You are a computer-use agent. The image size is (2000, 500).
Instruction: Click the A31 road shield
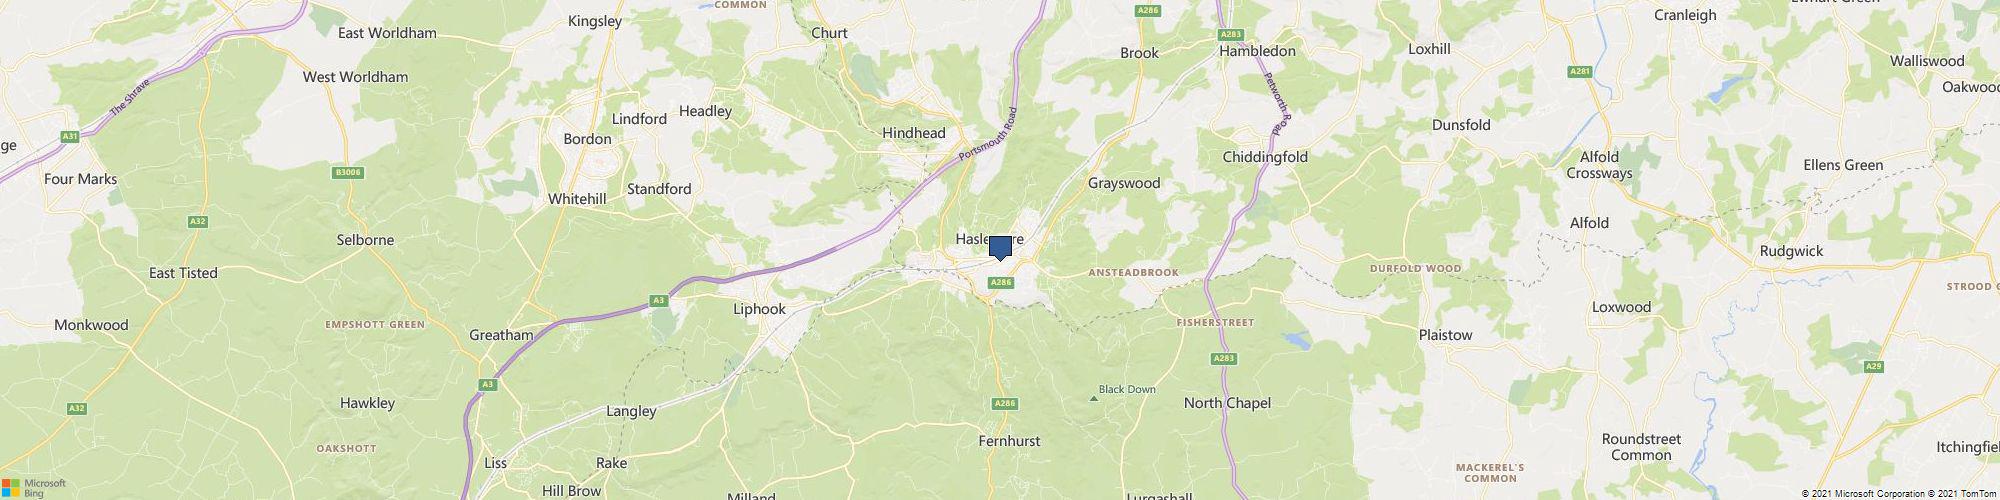click(69, 136)
